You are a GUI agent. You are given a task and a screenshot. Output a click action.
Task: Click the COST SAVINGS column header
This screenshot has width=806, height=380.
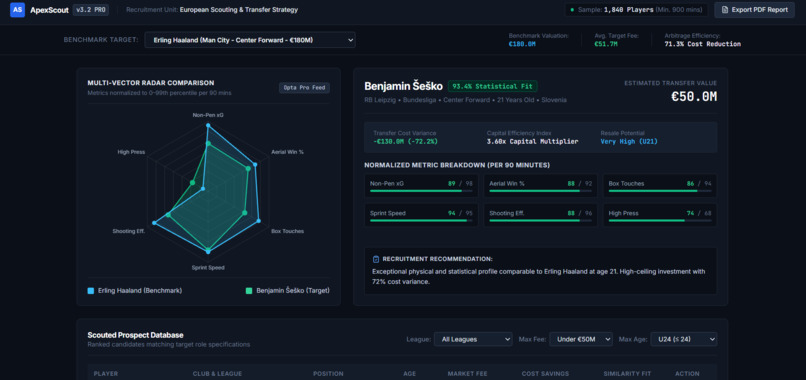[545, 374]
